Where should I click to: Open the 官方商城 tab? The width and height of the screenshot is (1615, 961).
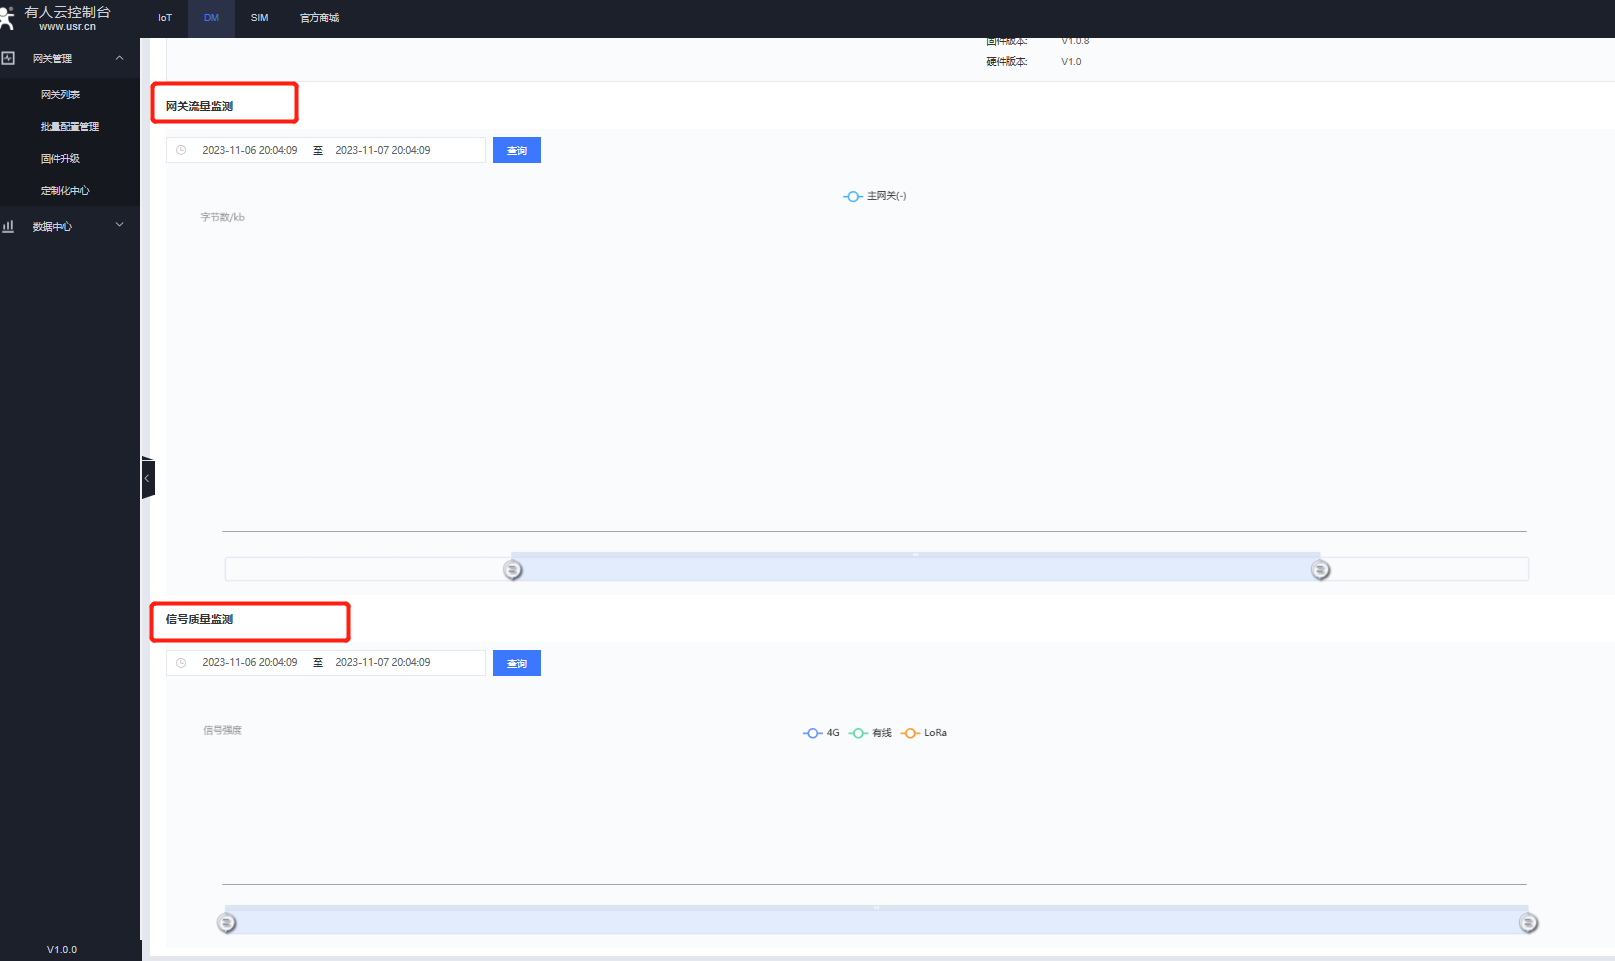[319, 18]
